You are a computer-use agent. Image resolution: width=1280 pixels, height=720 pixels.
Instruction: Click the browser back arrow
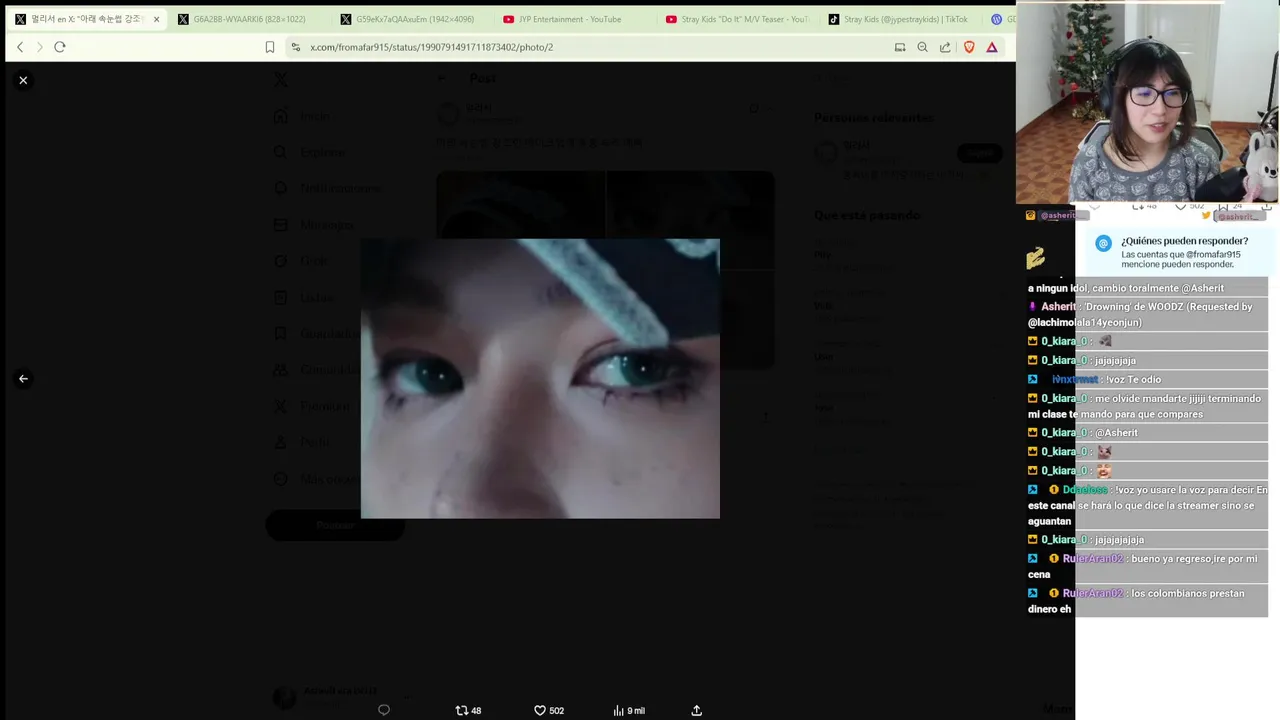(20, 47)
